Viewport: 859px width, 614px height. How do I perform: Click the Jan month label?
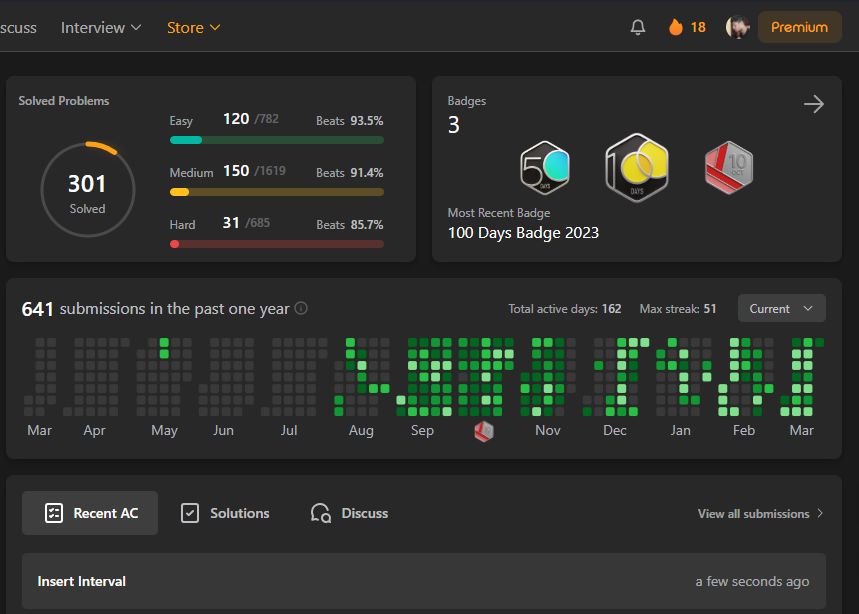(x=680, y=431)
